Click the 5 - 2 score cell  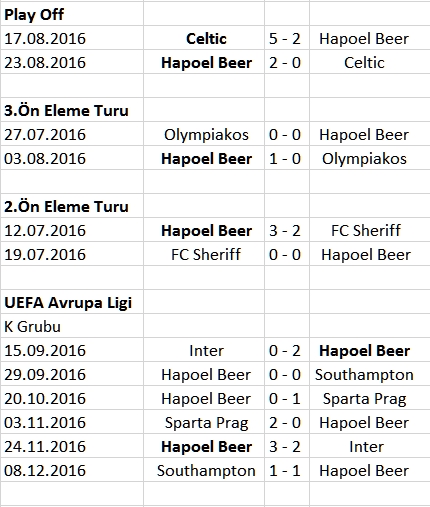coord(287,38)
